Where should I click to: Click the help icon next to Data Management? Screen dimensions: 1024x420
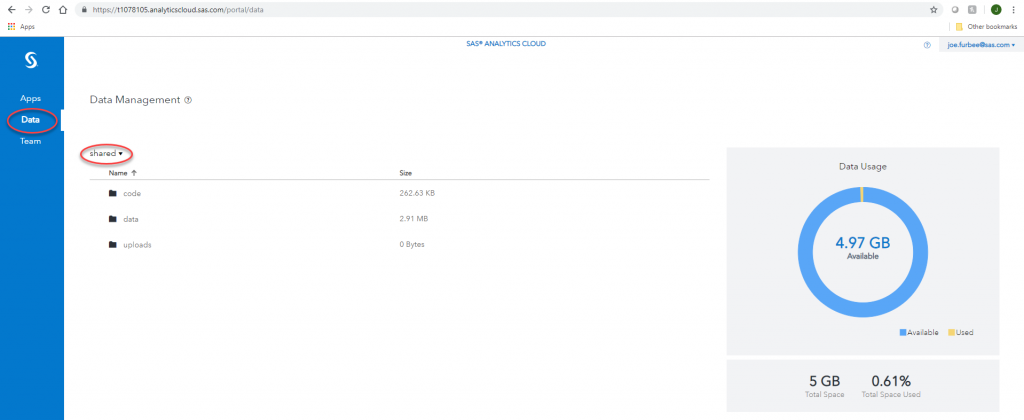(x=188, y=100)
